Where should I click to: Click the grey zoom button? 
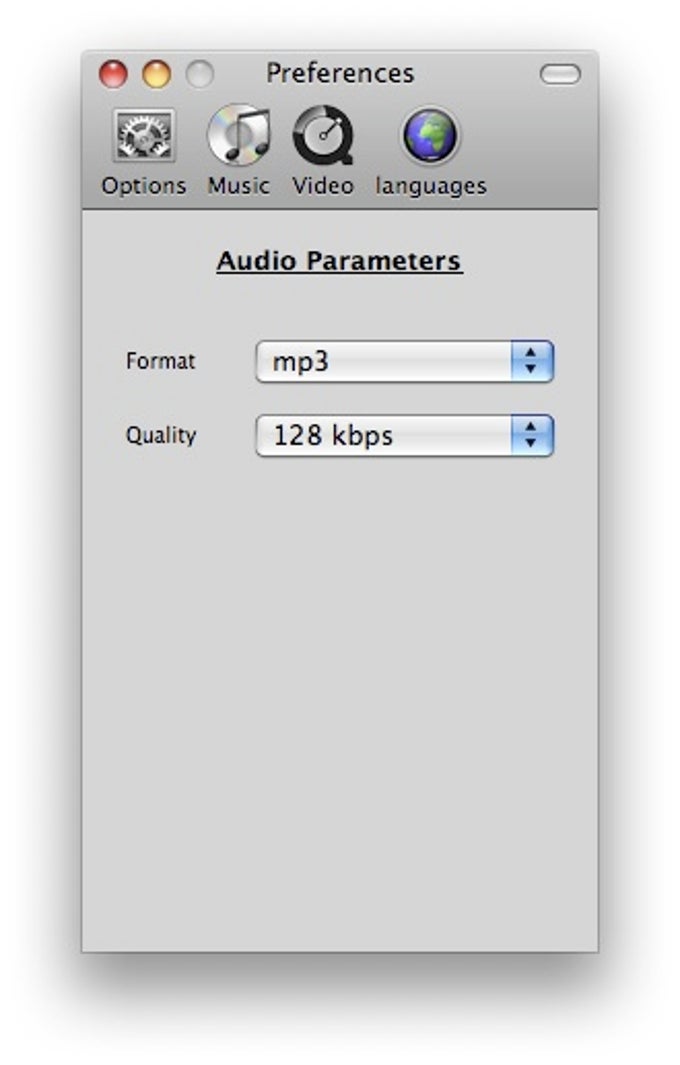pos(200,74)
